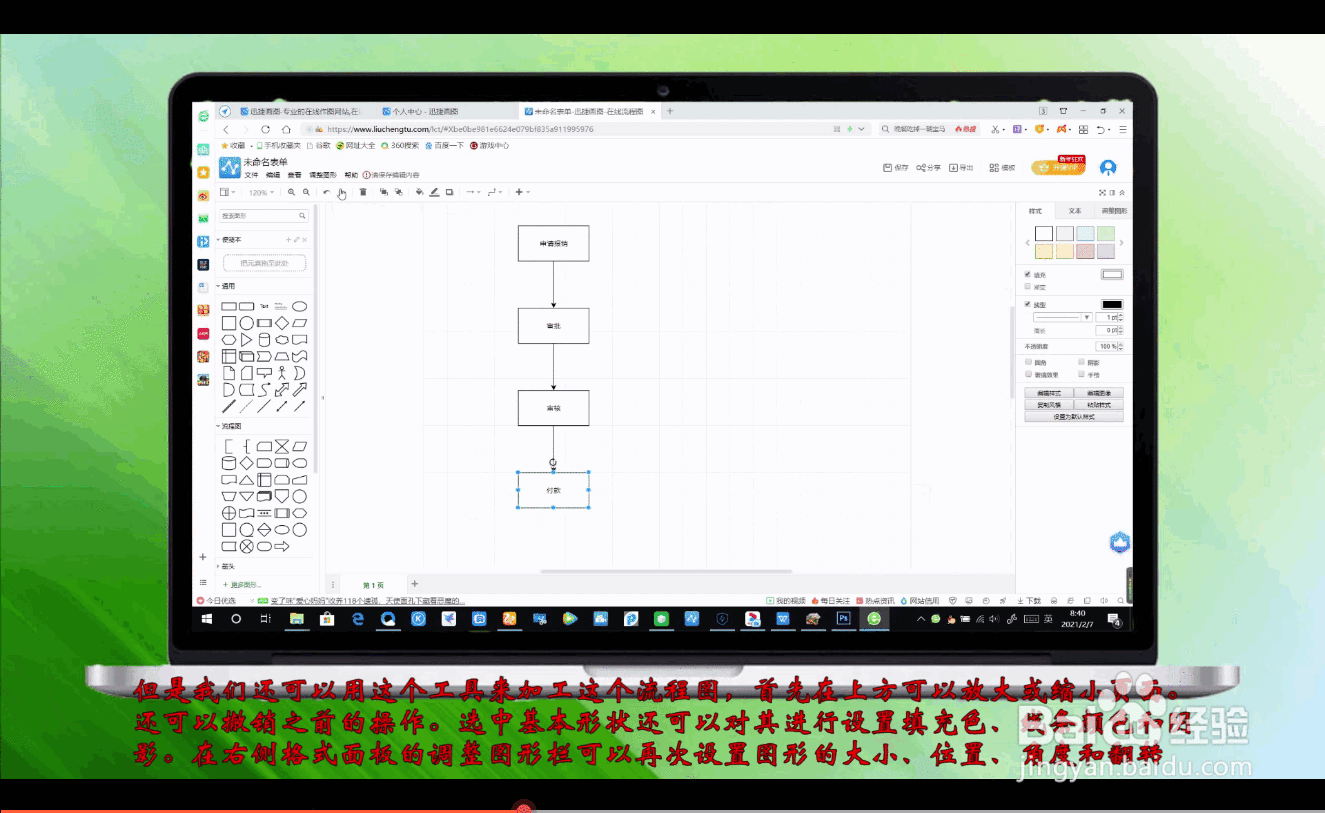Collapse the editor header with chevron icon

(1122, 192)
